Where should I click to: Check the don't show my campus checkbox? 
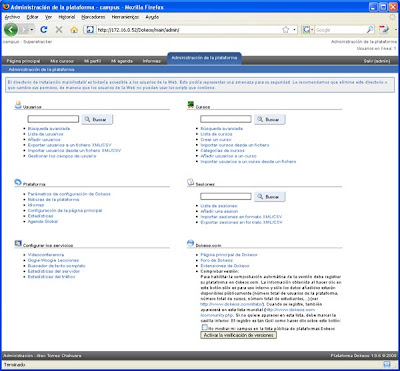click(204, 327)
